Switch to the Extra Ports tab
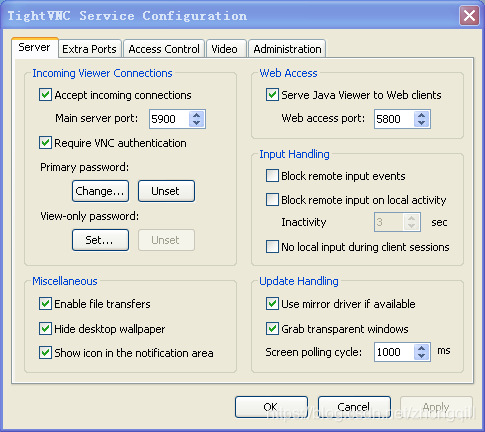The image size is (485, 432). coord(89,49)
